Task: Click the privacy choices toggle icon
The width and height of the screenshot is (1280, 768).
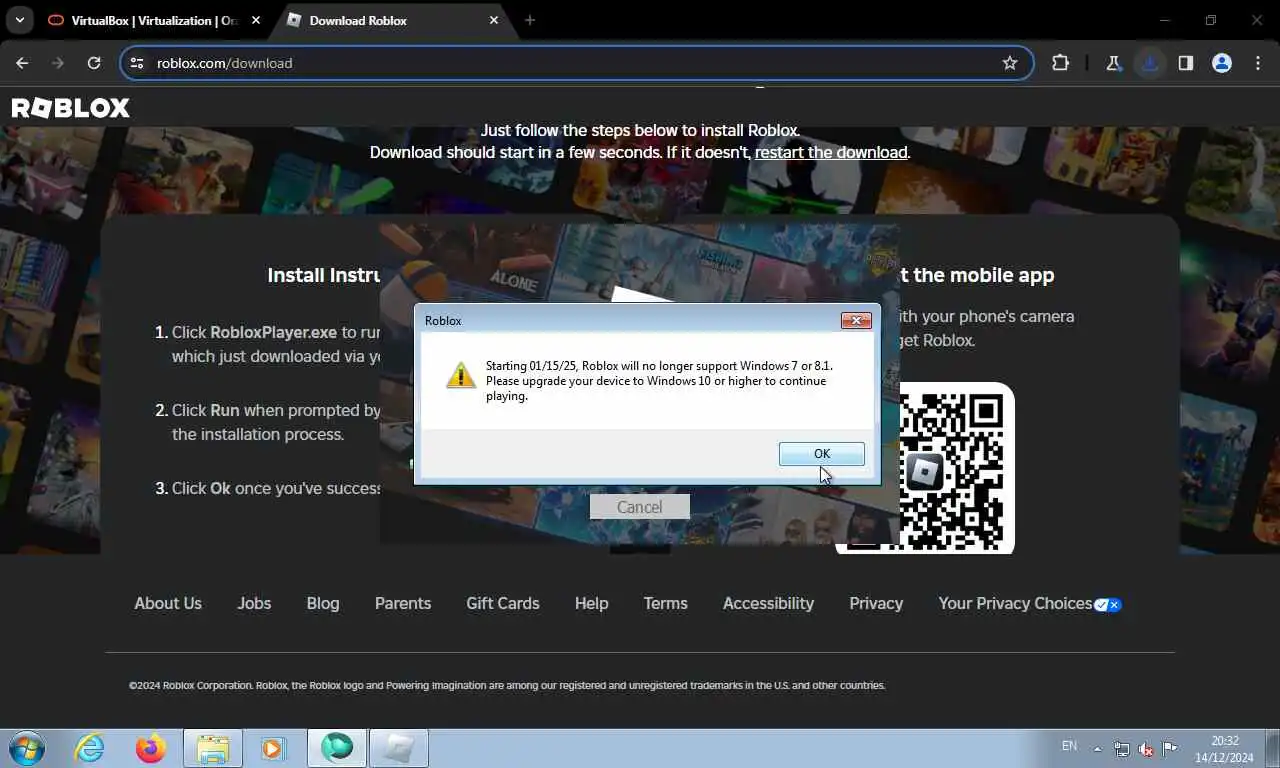Action: (1108, 604)
